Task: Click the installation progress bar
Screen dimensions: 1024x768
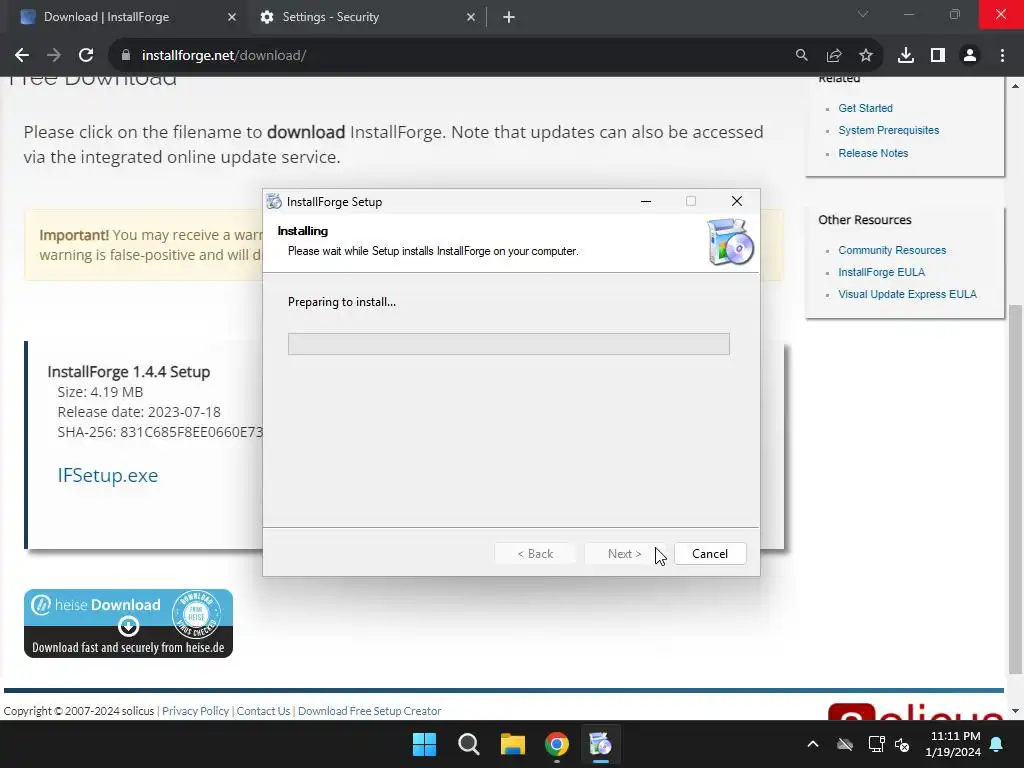Action: (509, 344)
